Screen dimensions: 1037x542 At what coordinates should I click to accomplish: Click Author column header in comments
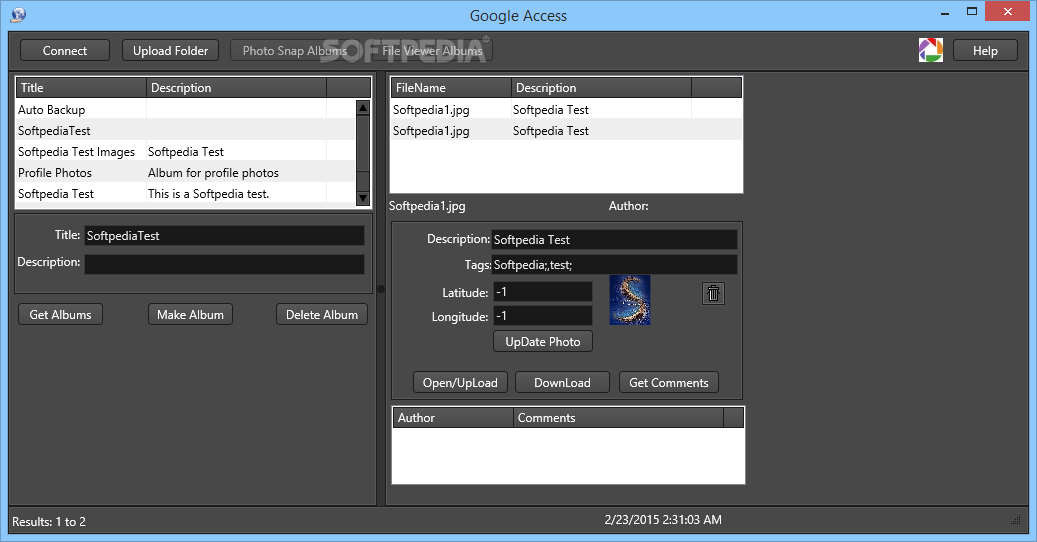click(453, 418)
